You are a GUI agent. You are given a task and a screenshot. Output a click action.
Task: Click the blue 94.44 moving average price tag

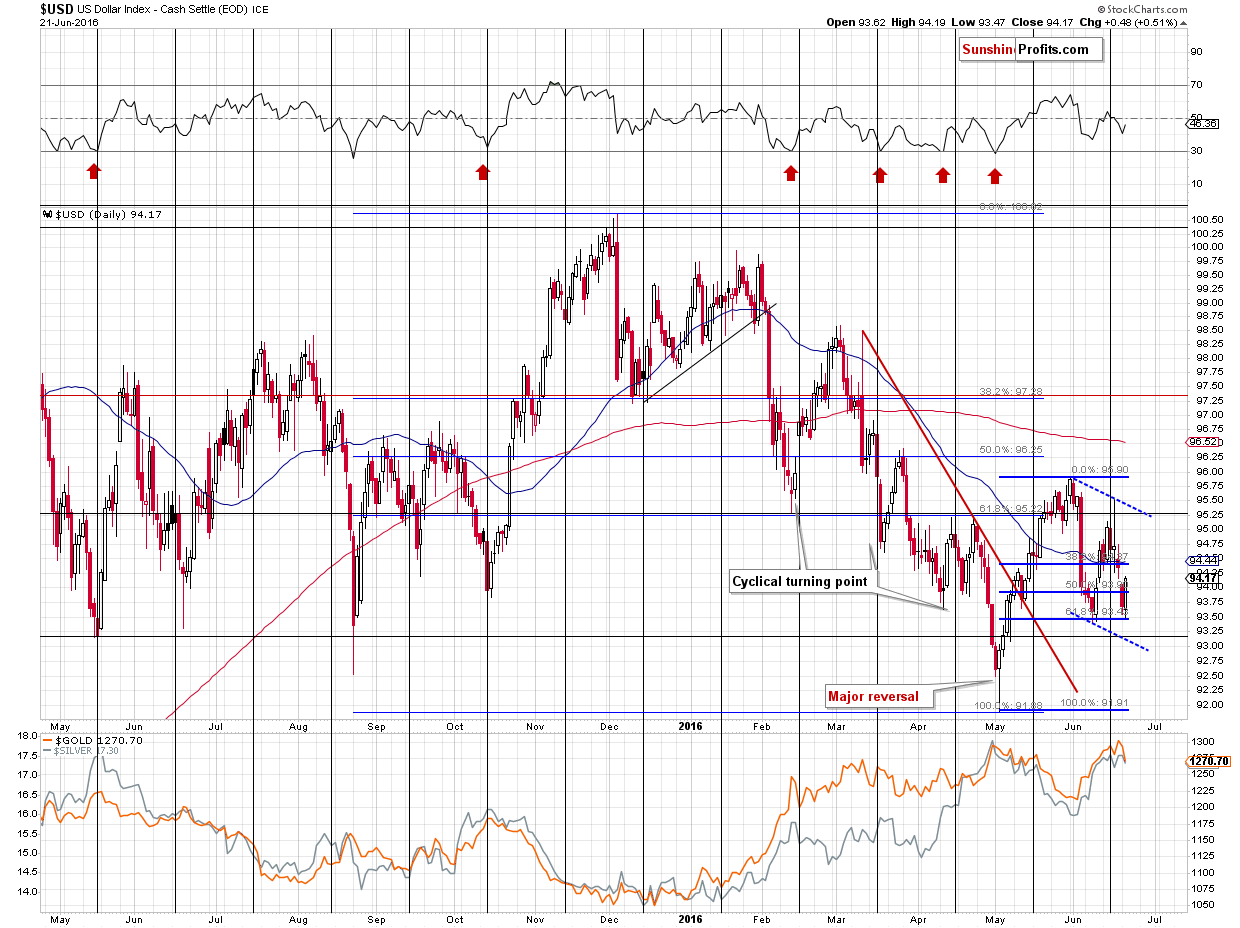click(1204, 560)
